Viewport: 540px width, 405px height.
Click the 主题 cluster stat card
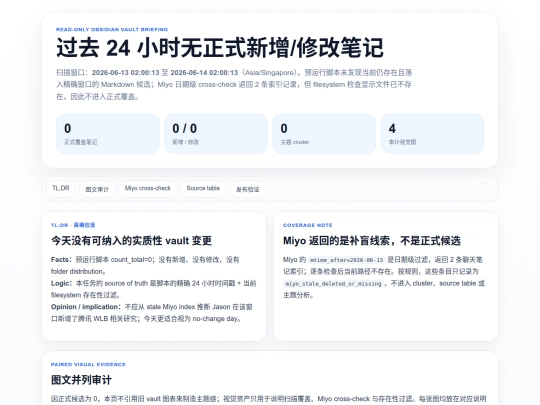(x=324, y=133)
